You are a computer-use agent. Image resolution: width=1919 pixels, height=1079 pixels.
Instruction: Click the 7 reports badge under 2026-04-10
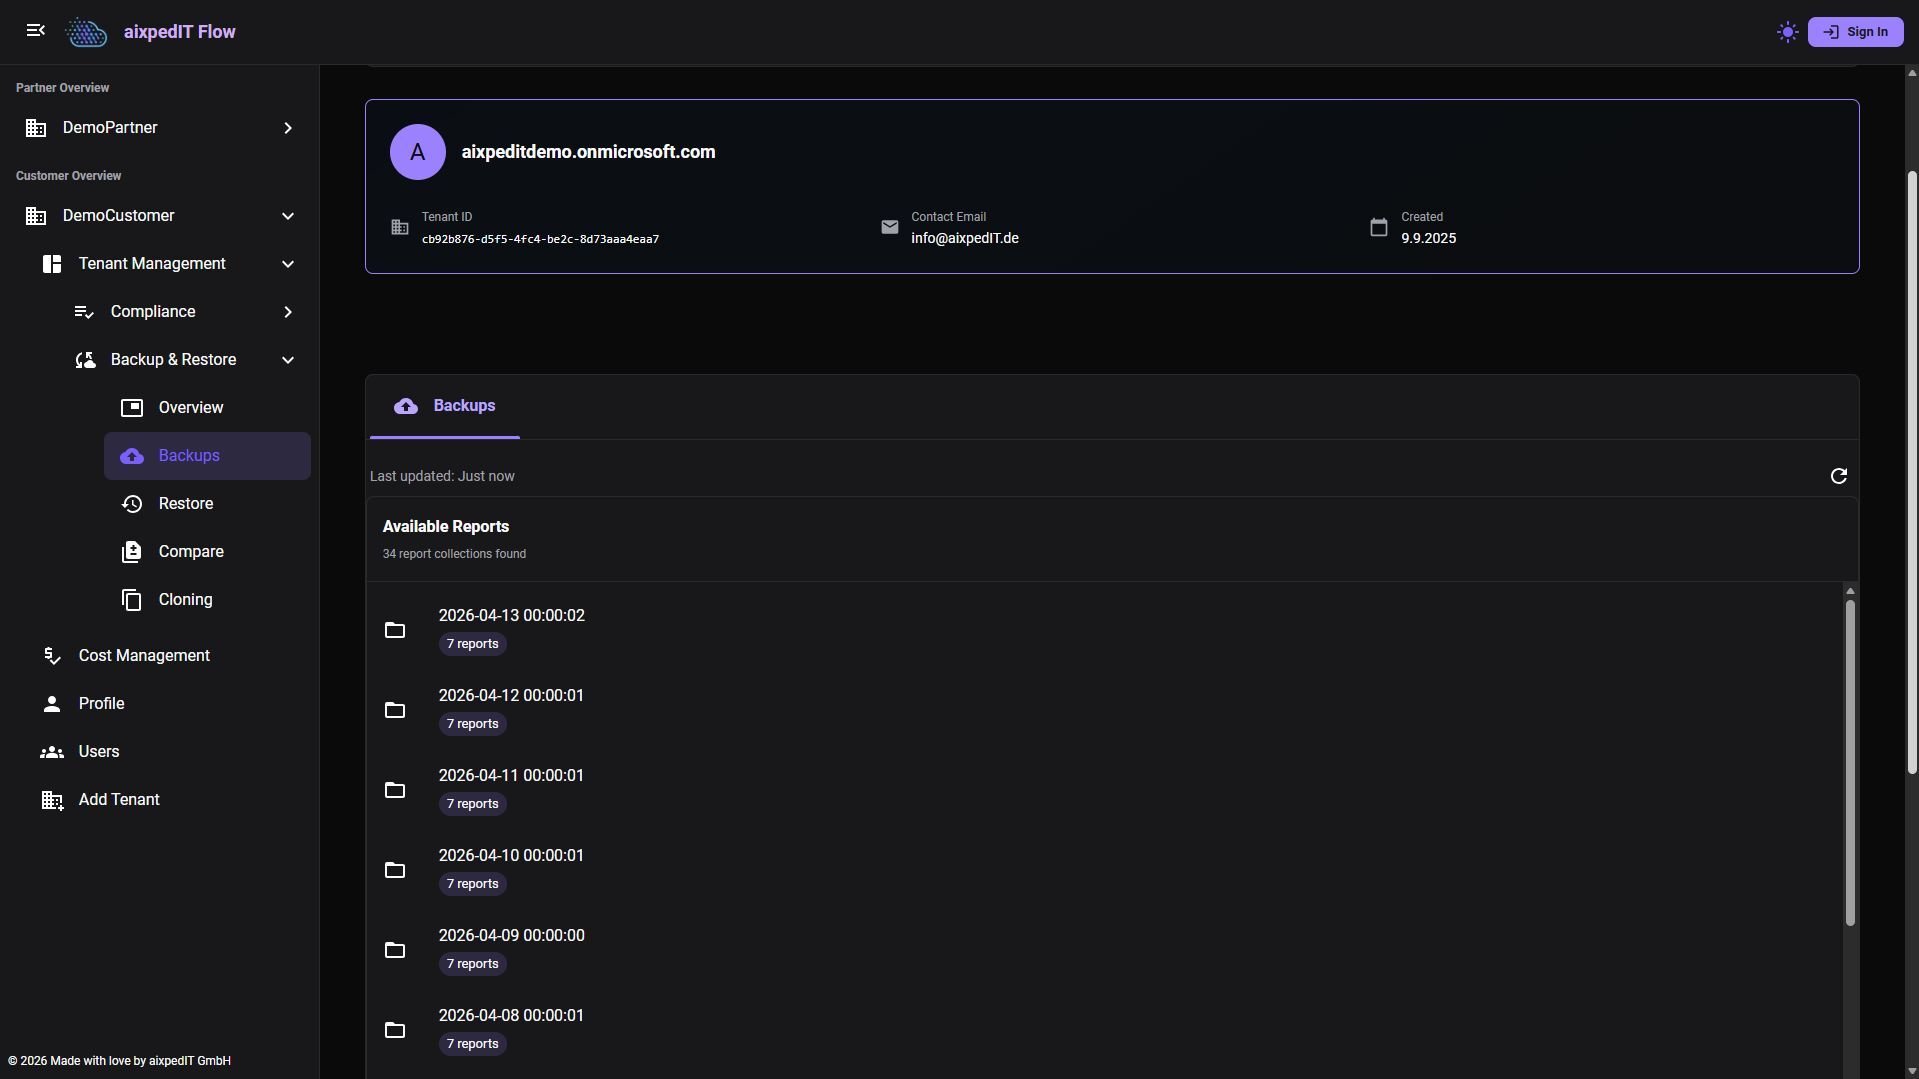coord(472,884)
